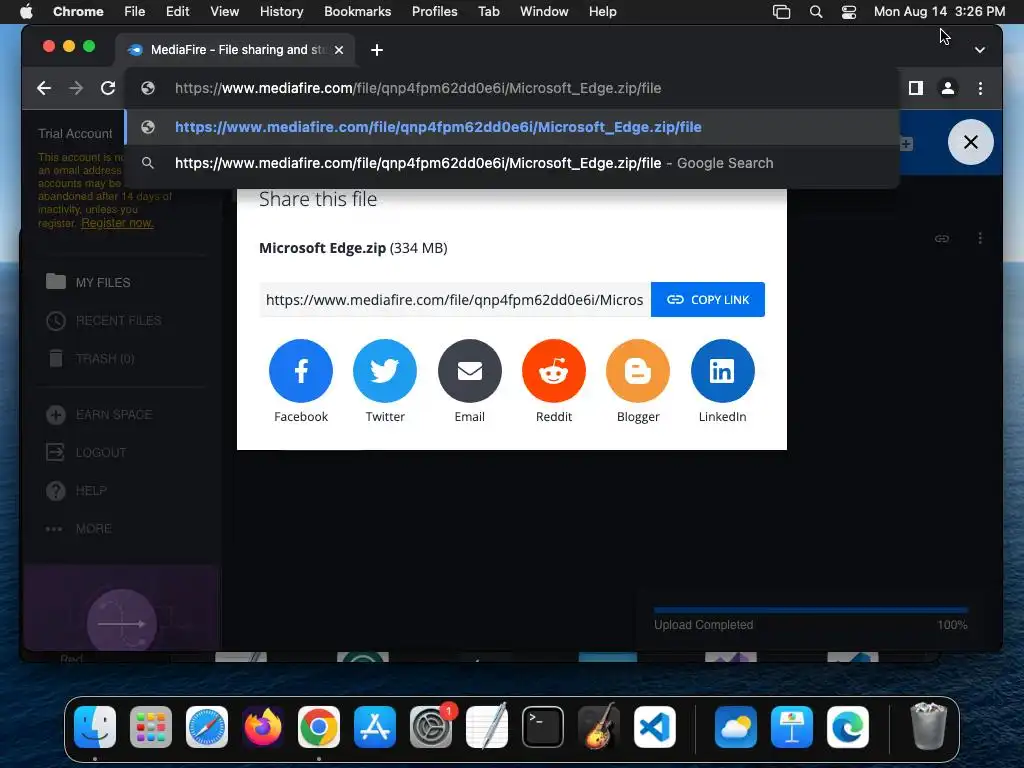Screen dimensions: 1024x768
Task: Click the date and time in menu bar
Action: pyautogui.click(x=939, y=11)
